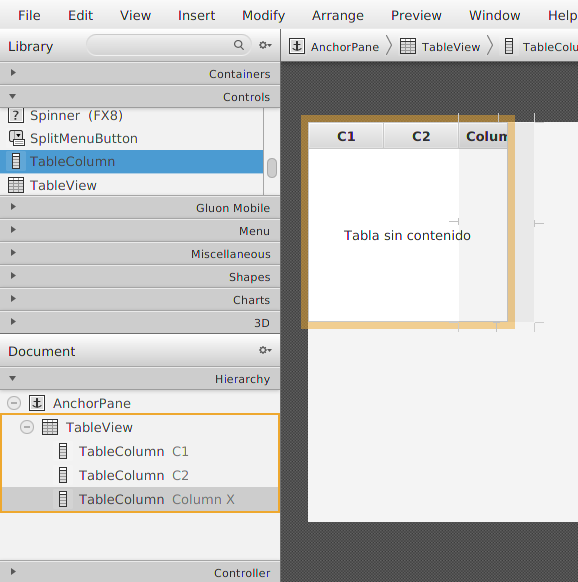This screenshot has height=582, width=578.
Task: Select the SplitMenuButton control icon
Action: tap(17, 138)
